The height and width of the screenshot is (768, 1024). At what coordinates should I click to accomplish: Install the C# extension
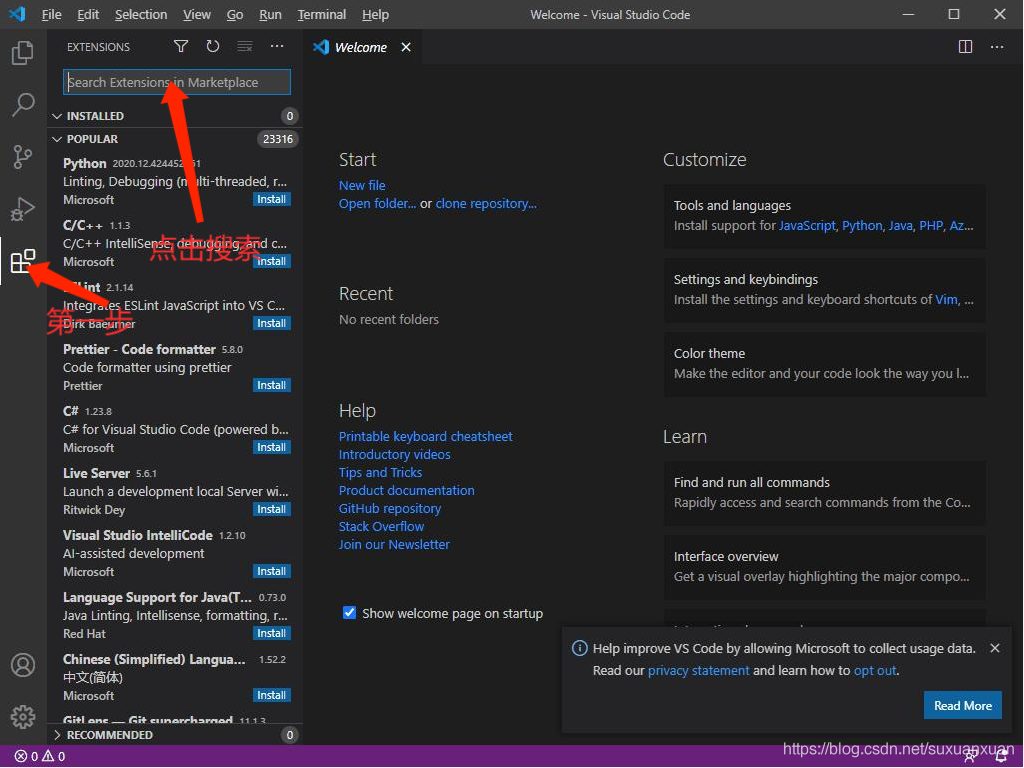click(x=271, y=447)
